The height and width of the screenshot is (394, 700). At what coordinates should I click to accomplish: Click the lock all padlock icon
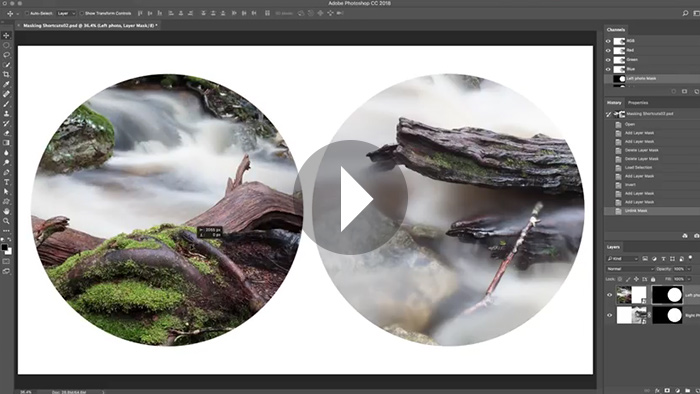653,279
